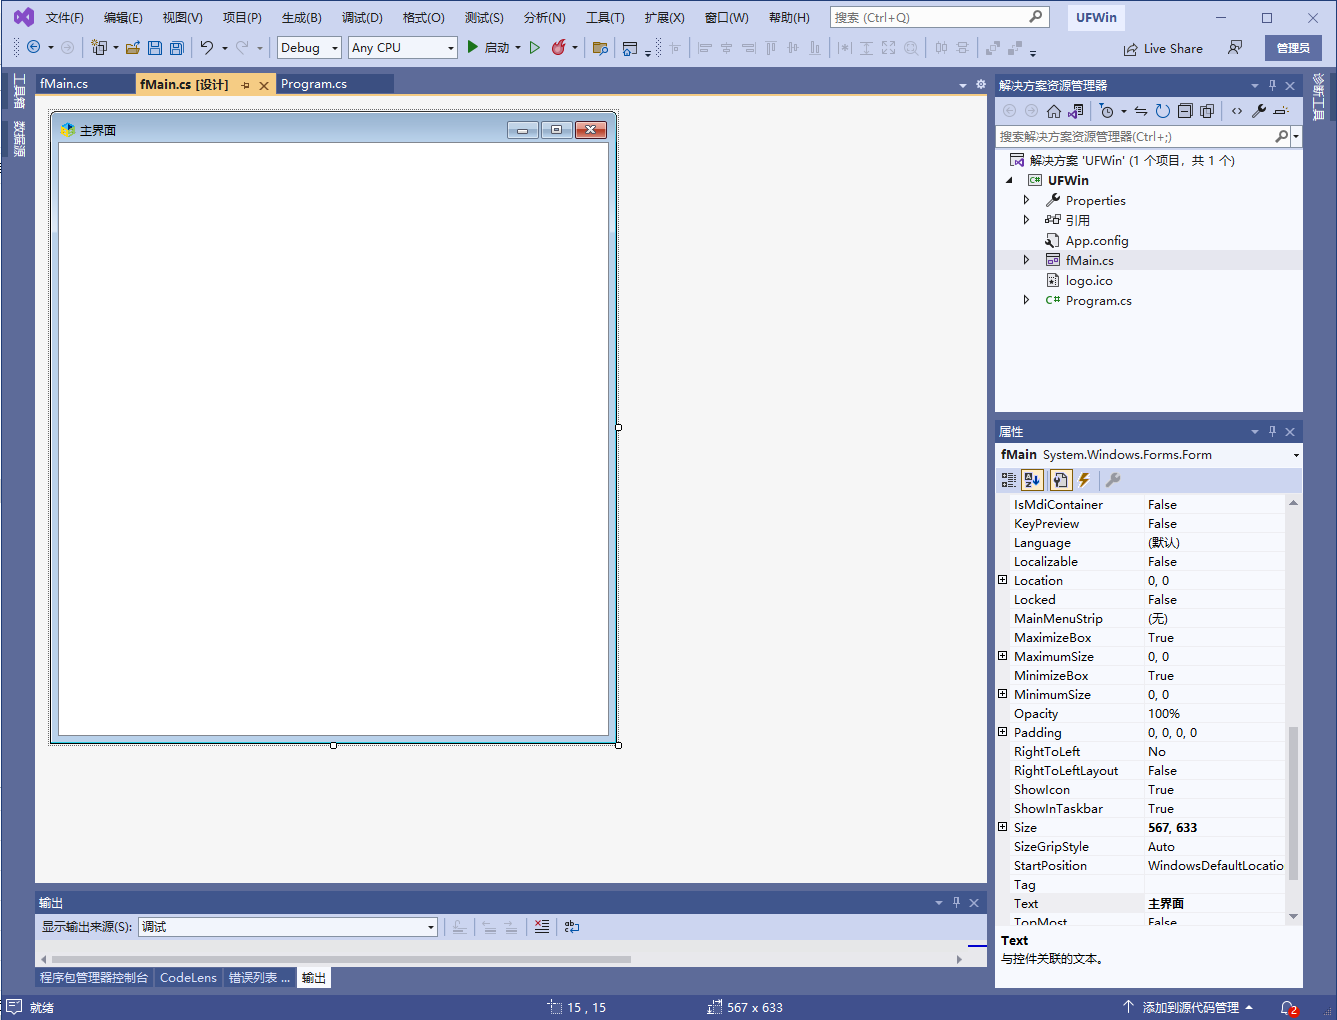This screenshot has height=1020, width=1337.
Task: Click pending changes filter clock icon
Action: (1107, 111)
